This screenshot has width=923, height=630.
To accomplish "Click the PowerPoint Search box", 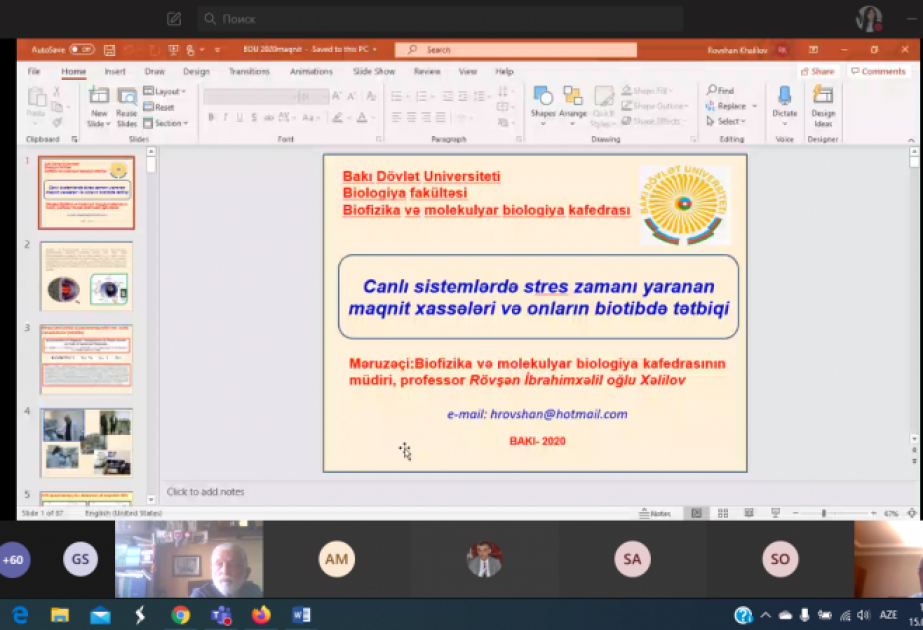I will pyautogui.click(x=516, y=50).
